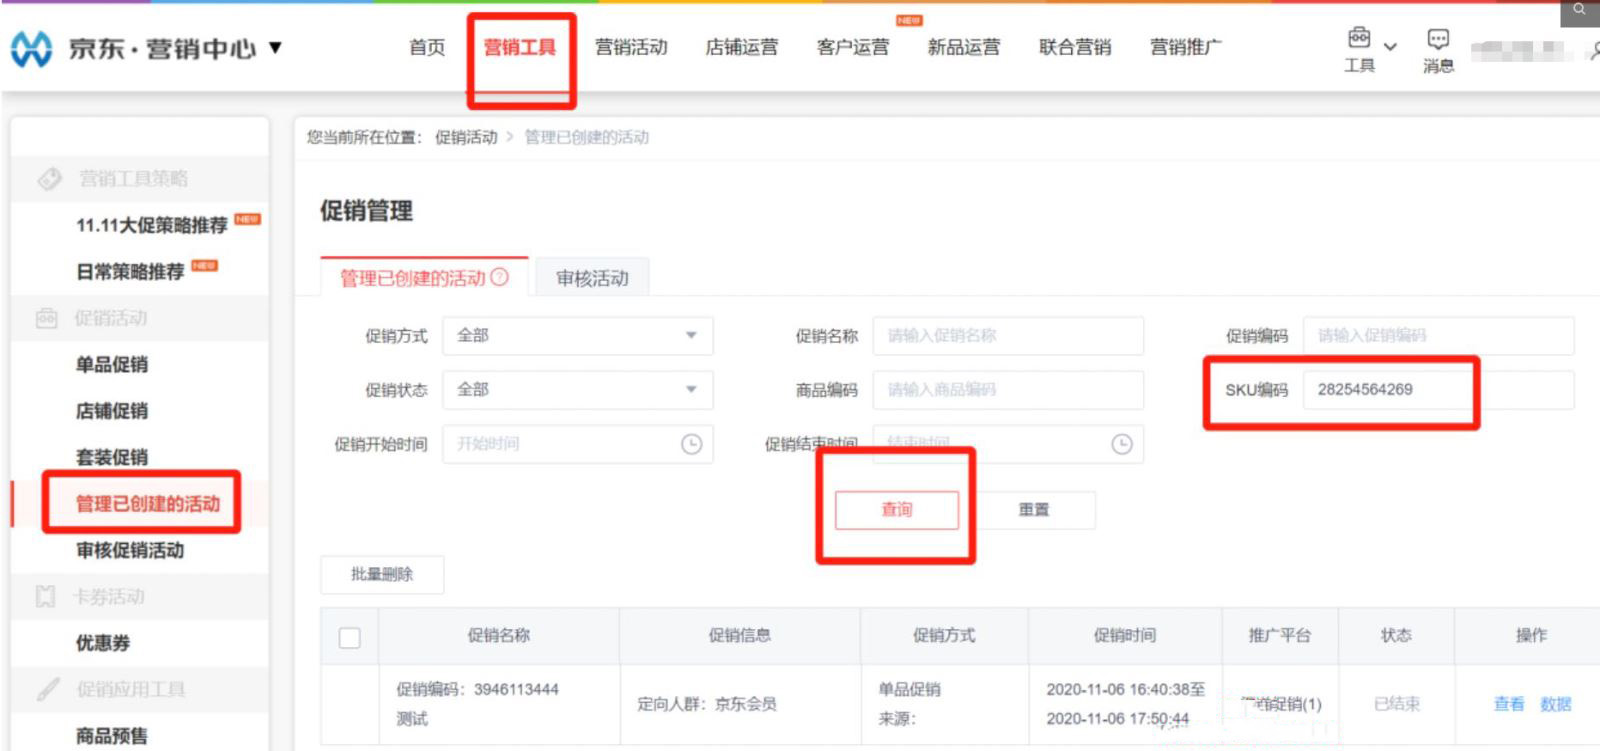1600x751 pixels.
Task: Open the clock picker for 促销开始时间
Action: pos(691,444)
